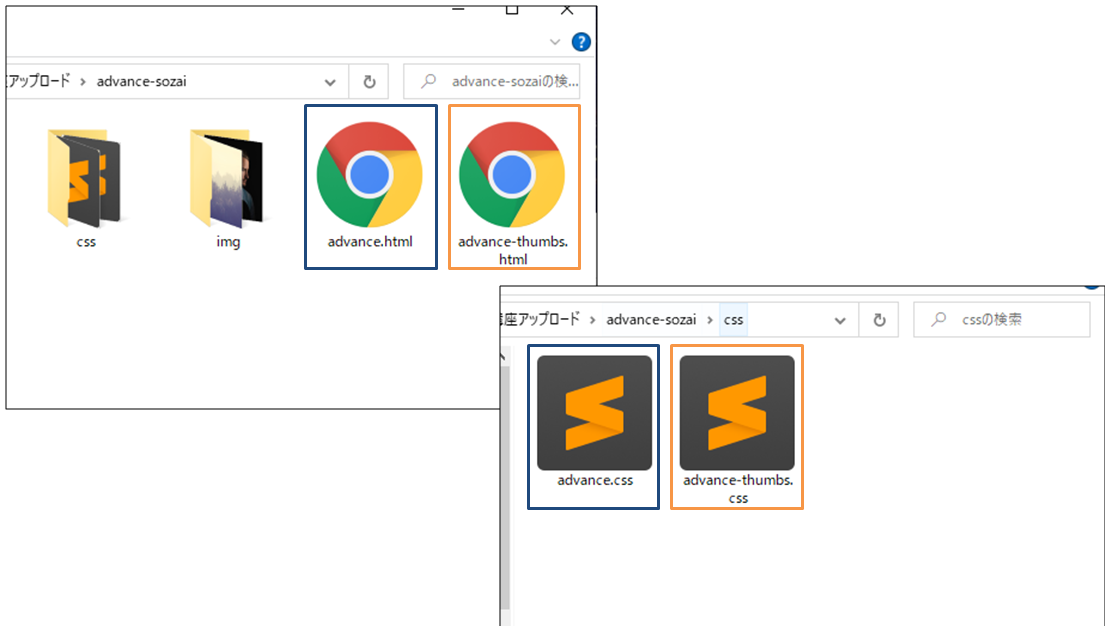Refresh the advance-sozai folder view
The image size is (1105, 626).
point(369,82)
